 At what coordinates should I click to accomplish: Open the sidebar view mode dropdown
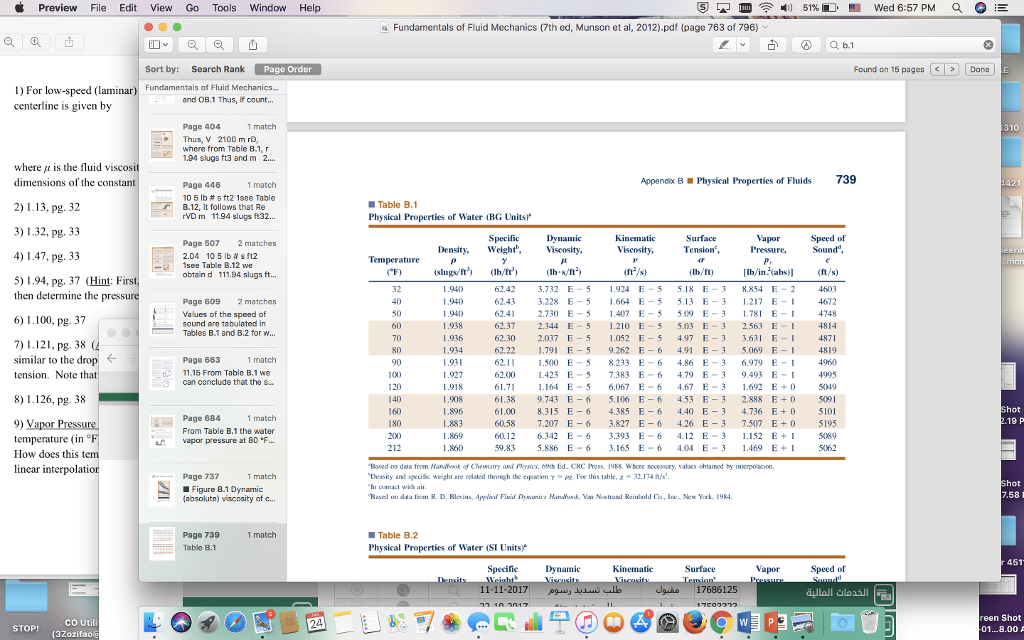coord(158,45)
